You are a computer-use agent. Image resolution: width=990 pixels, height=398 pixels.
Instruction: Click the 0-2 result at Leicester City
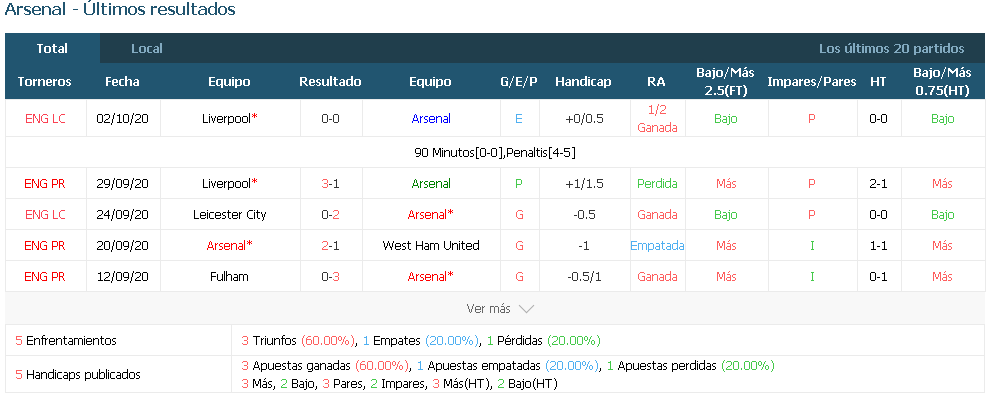[x=330, y=214]
